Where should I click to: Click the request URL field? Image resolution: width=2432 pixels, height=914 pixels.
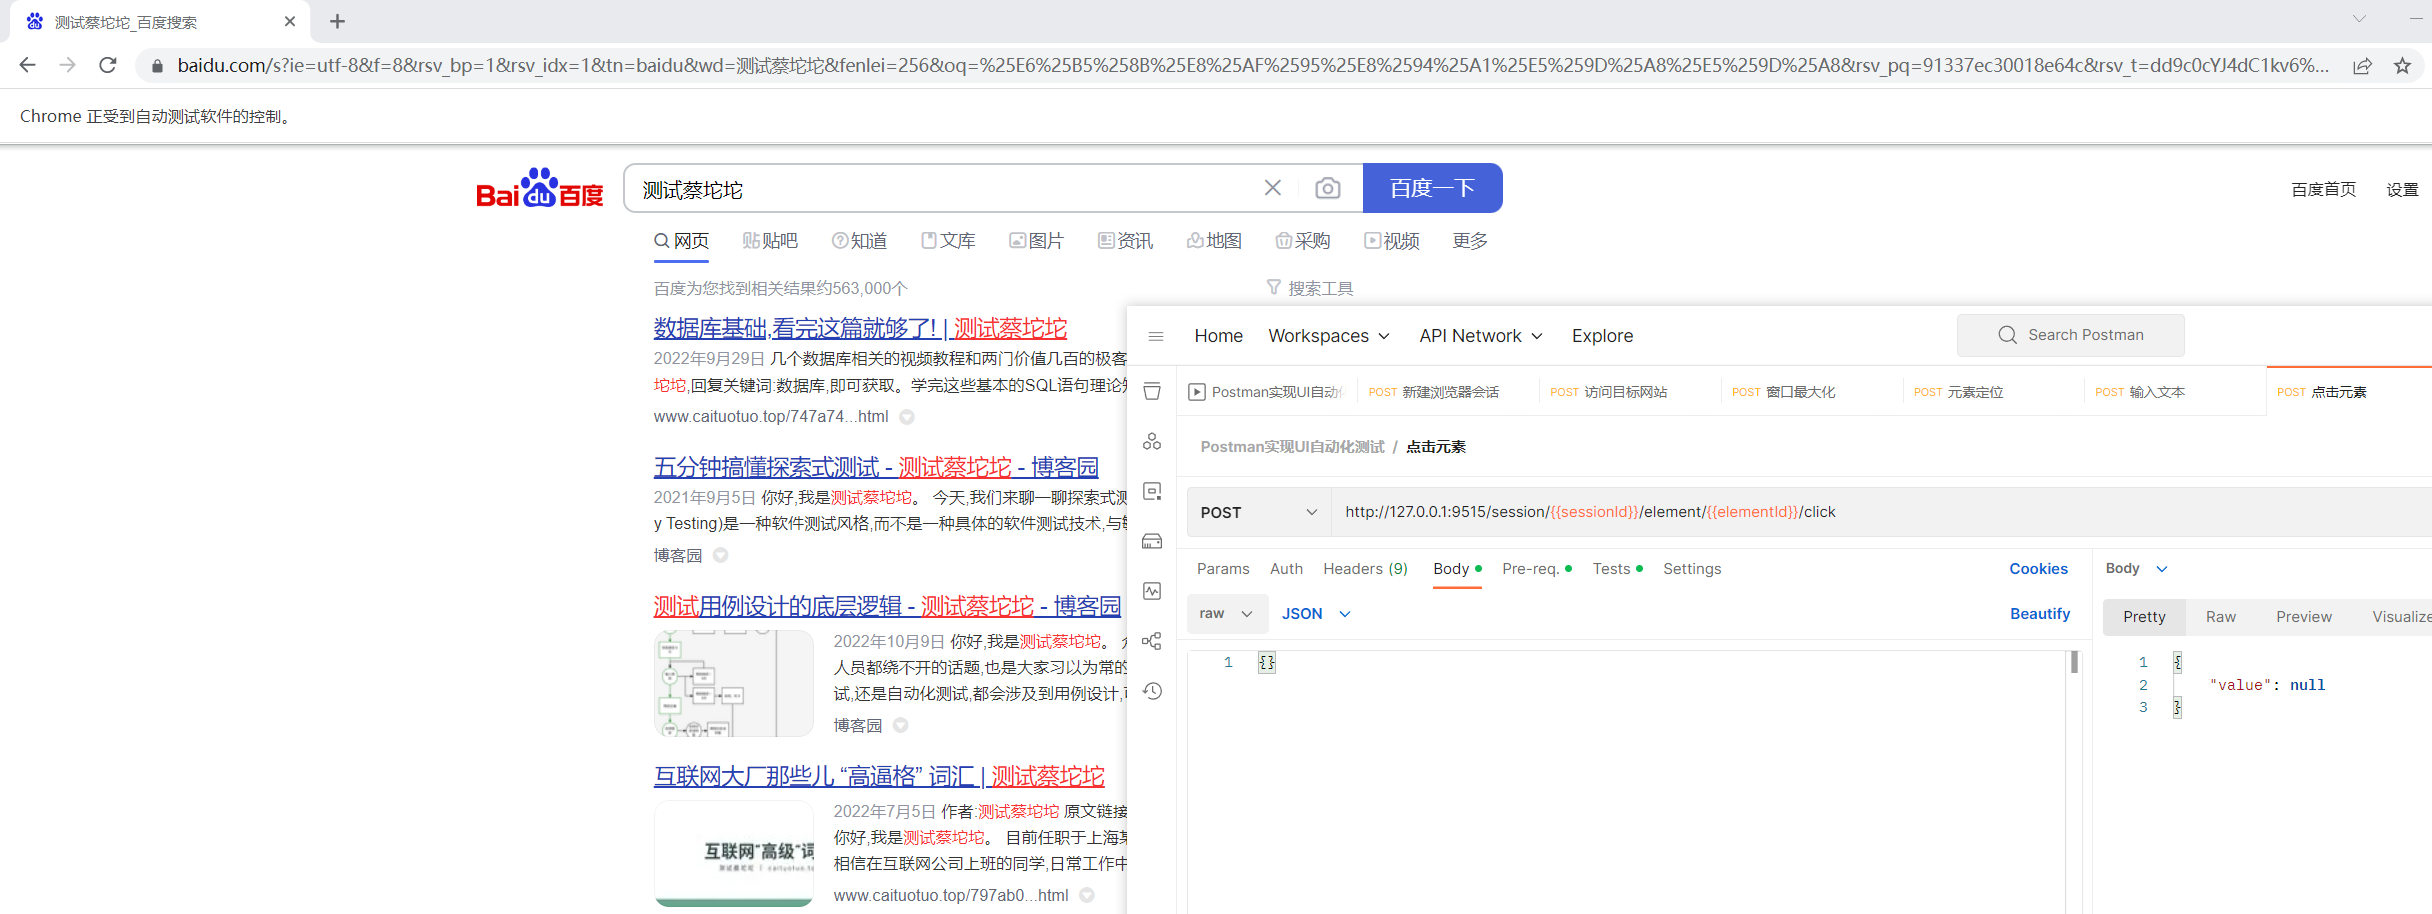pyautogui.click(x=1880, y=512)
